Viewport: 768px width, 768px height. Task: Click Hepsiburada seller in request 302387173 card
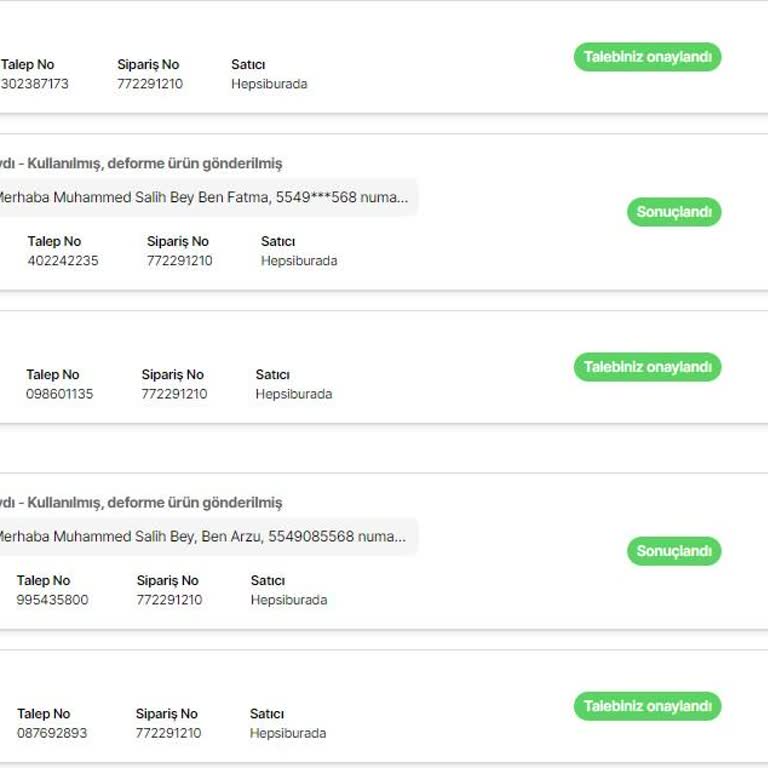269,84
